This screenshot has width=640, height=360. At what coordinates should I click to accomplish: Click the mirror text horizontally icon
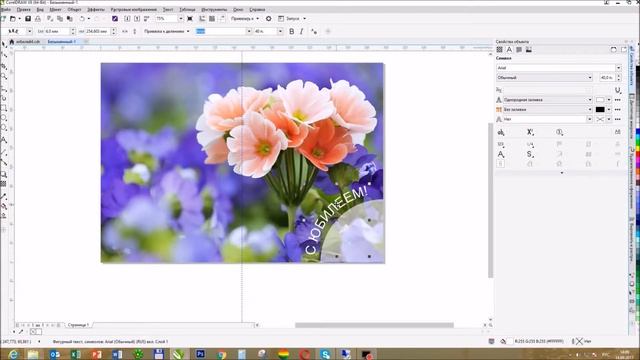click(125, 31)
